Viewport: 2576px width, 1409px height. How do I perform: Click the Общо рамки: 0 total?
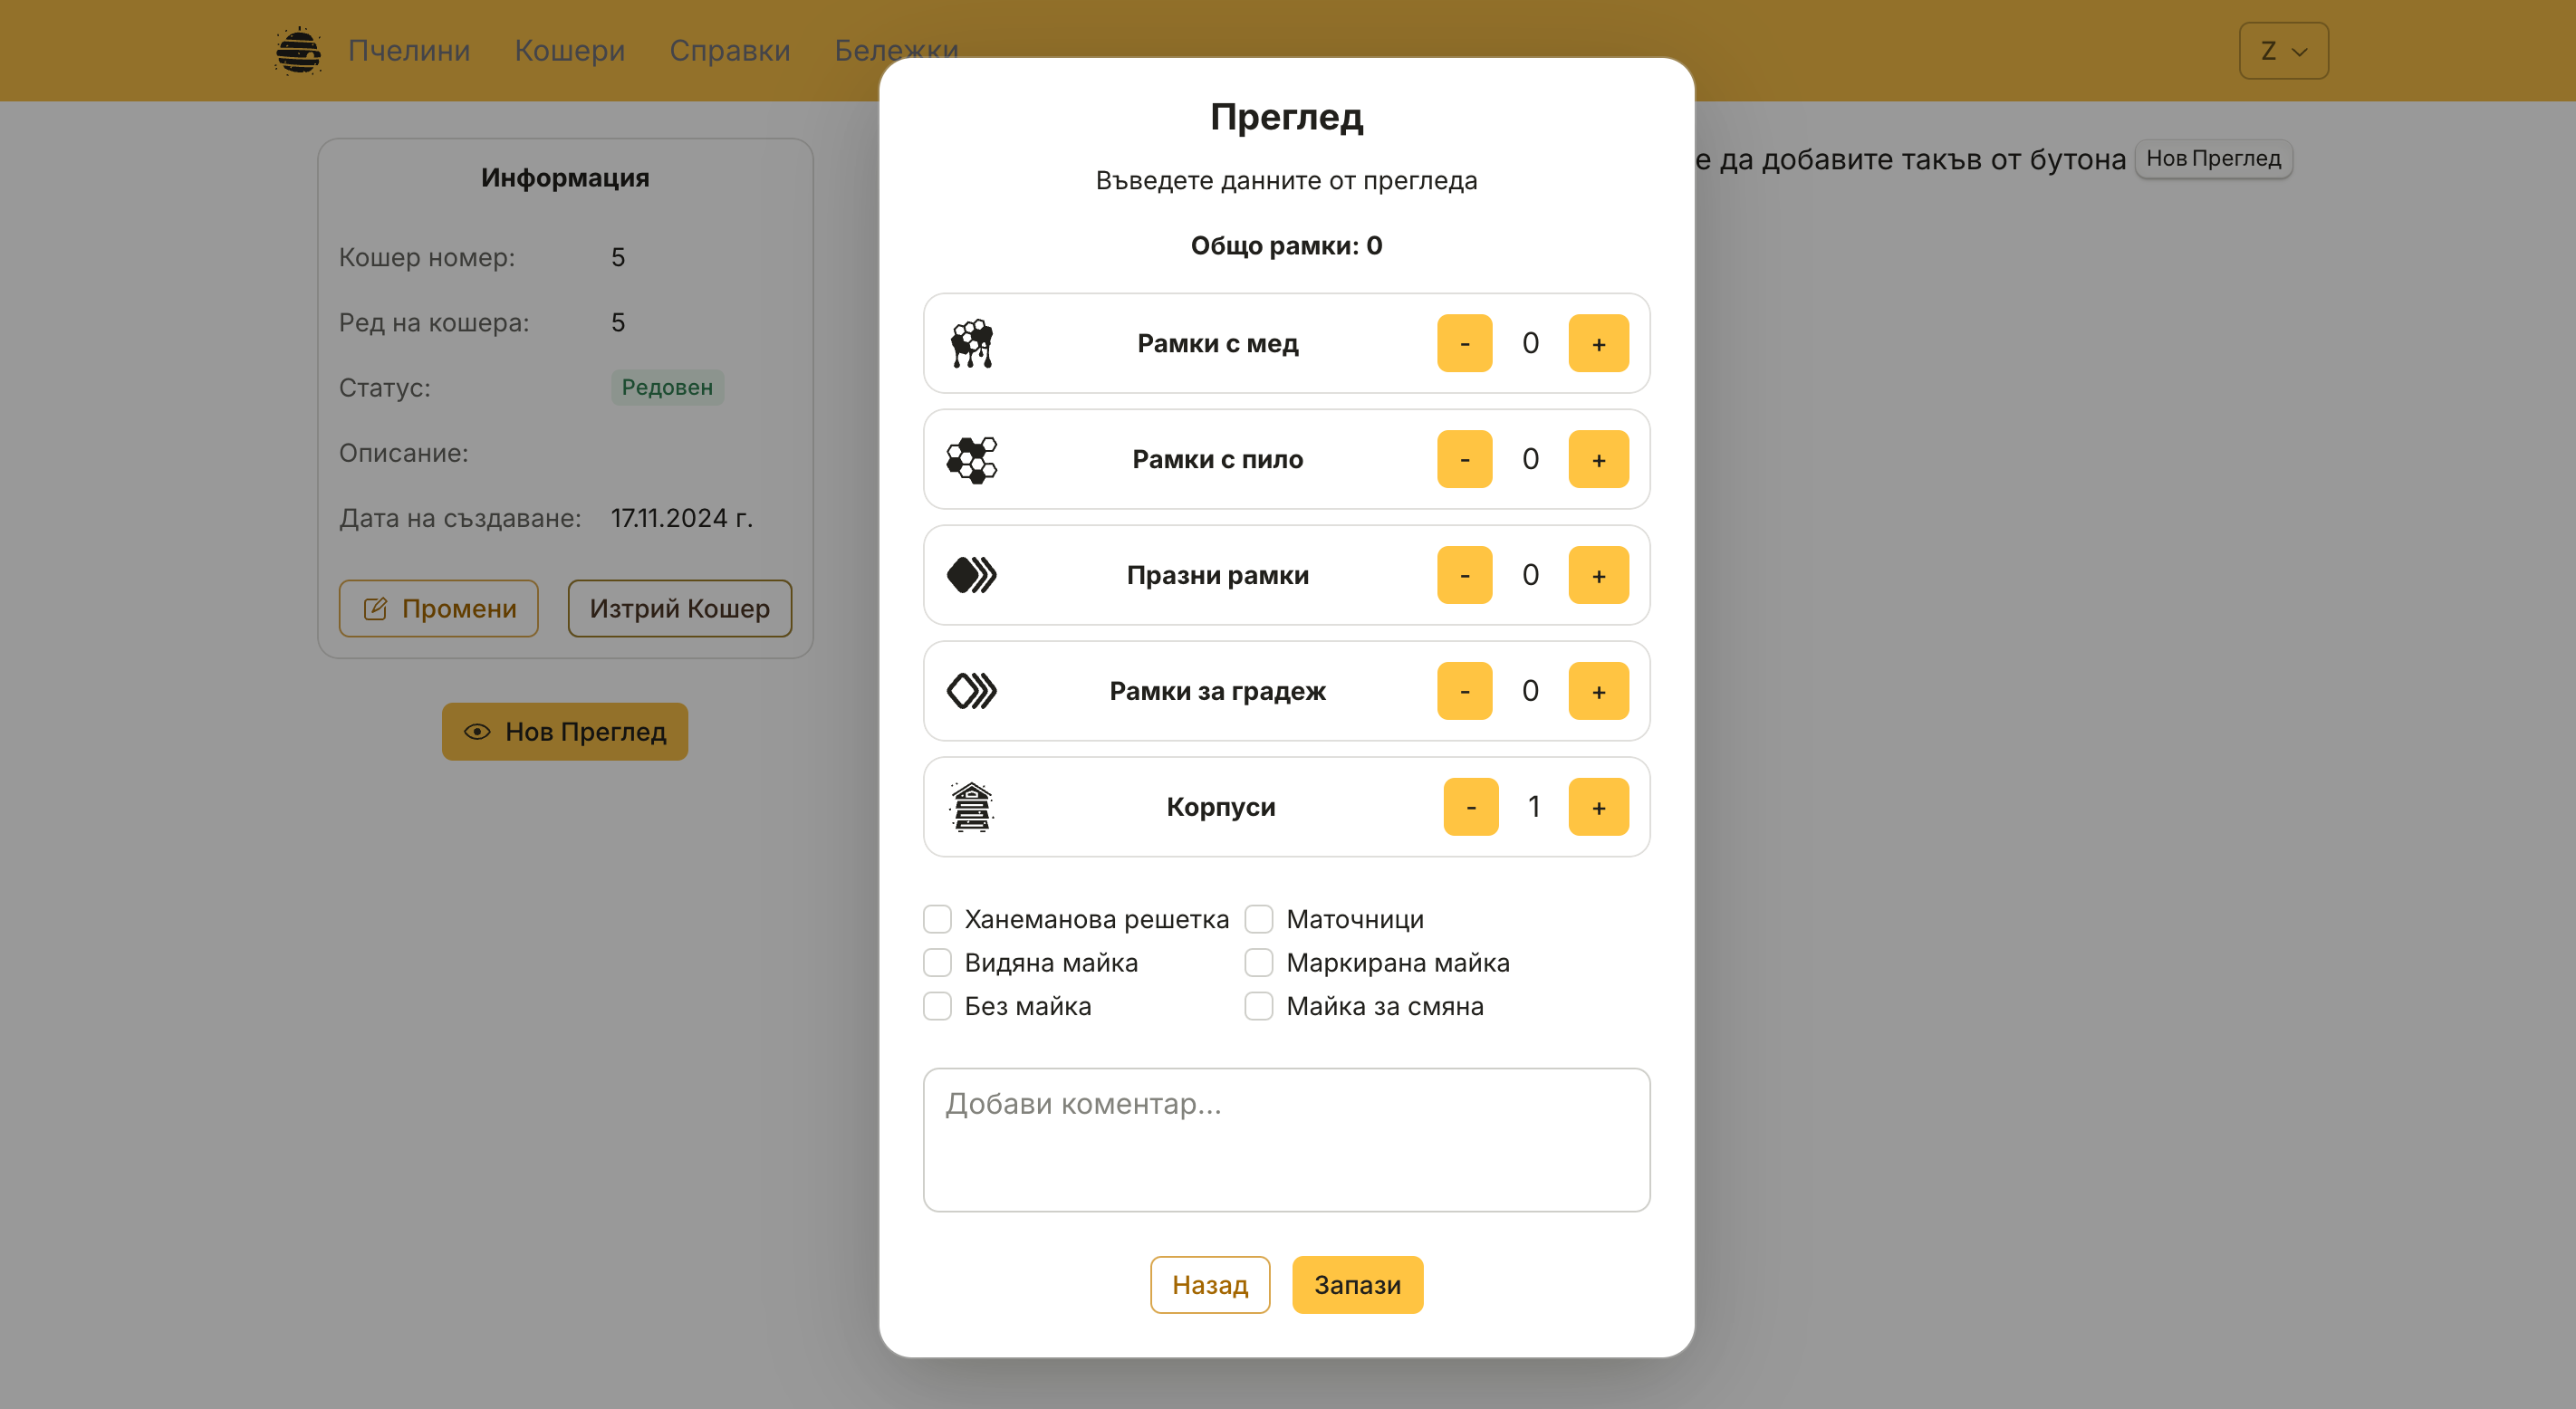(1286, 245)
